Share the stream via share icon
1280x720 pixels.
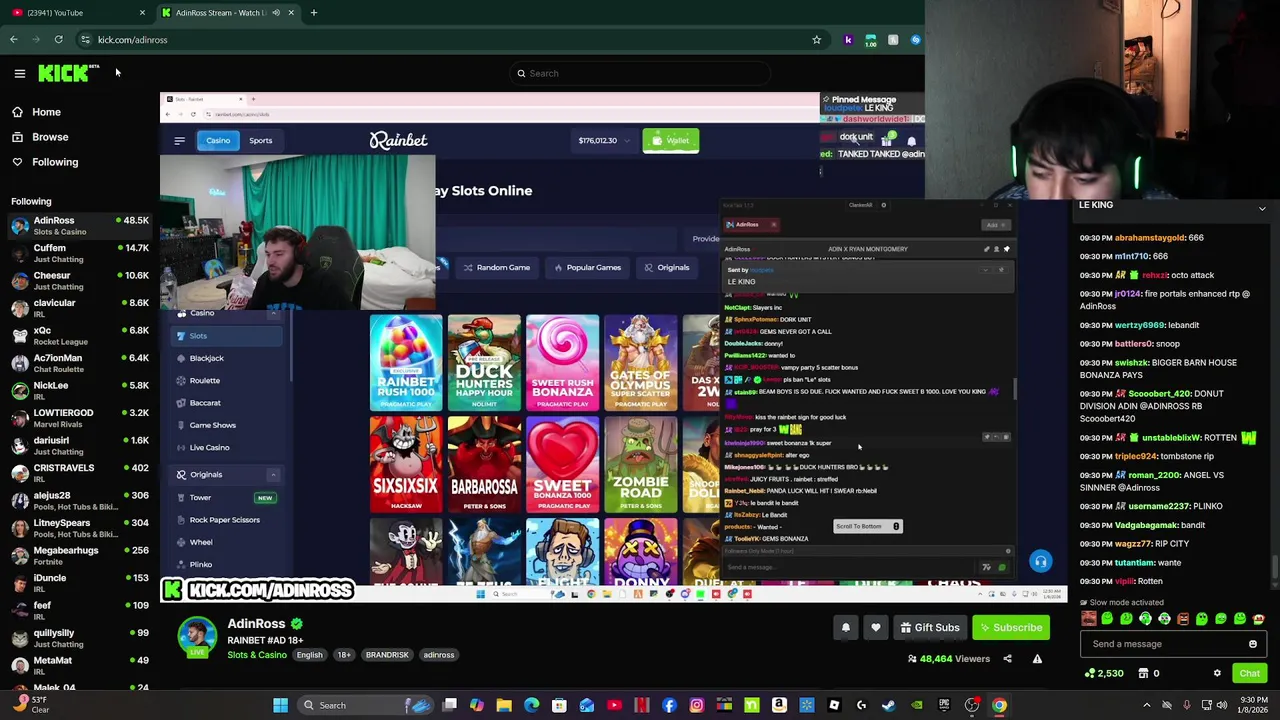click(1007, 659)
